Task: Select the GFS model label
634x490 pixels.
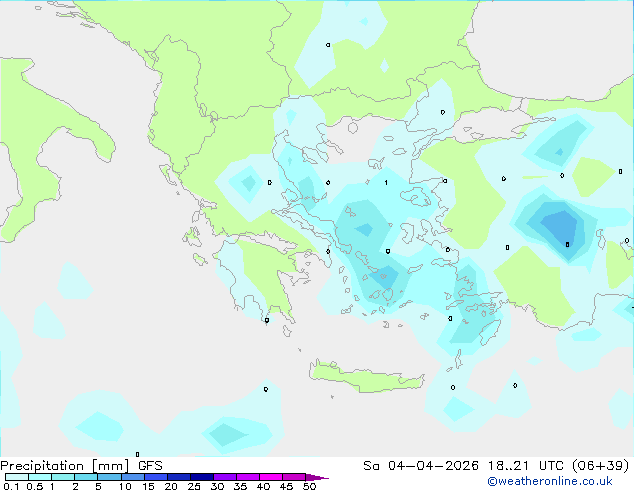Action: 150,466
